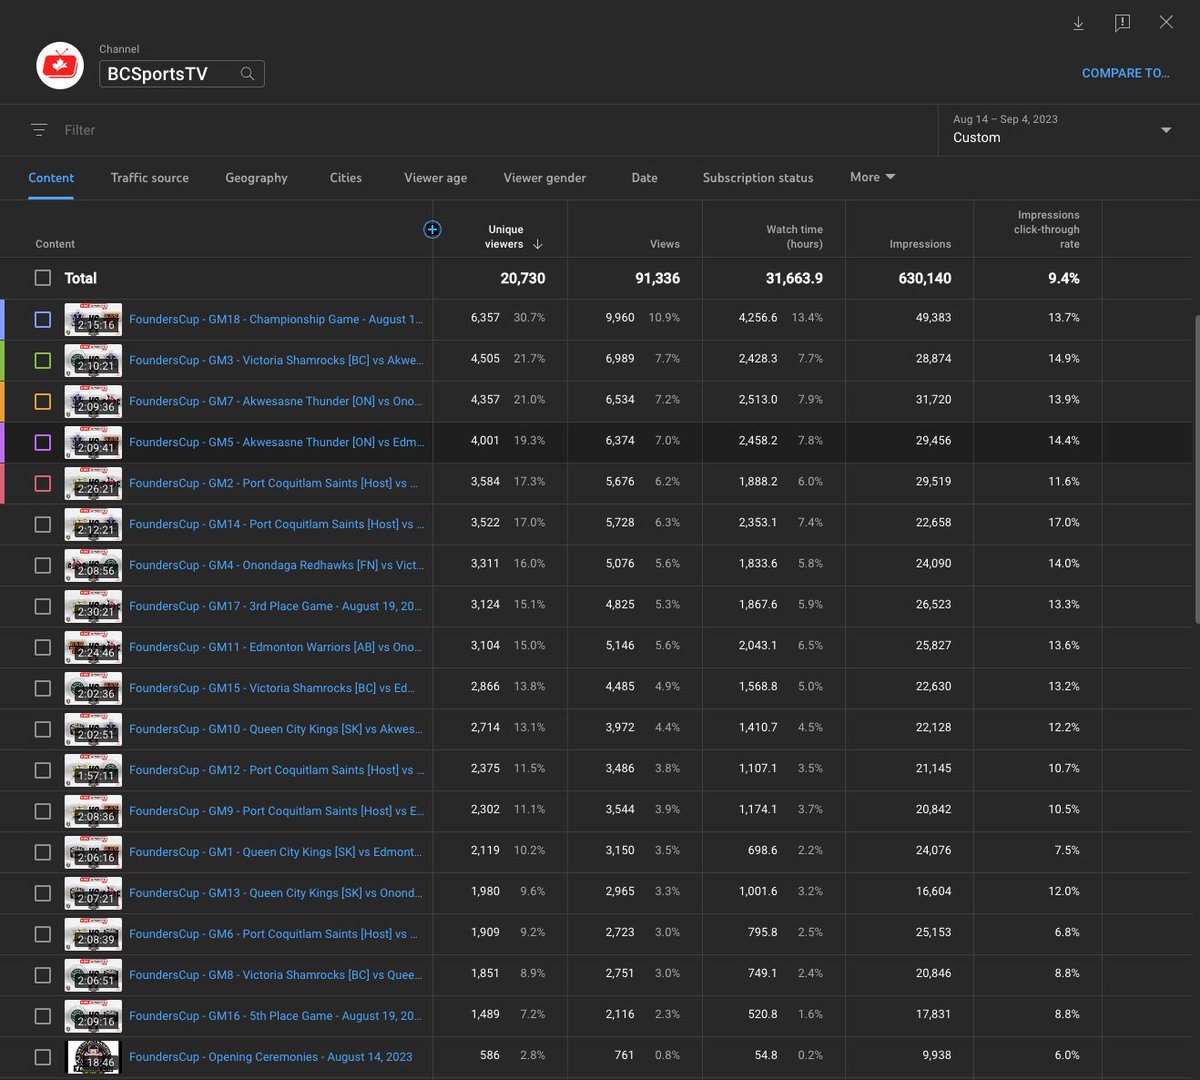The image size is (1200, 1080).
Task: Open the send feedback icon
Action: [x=1122, y=23]
